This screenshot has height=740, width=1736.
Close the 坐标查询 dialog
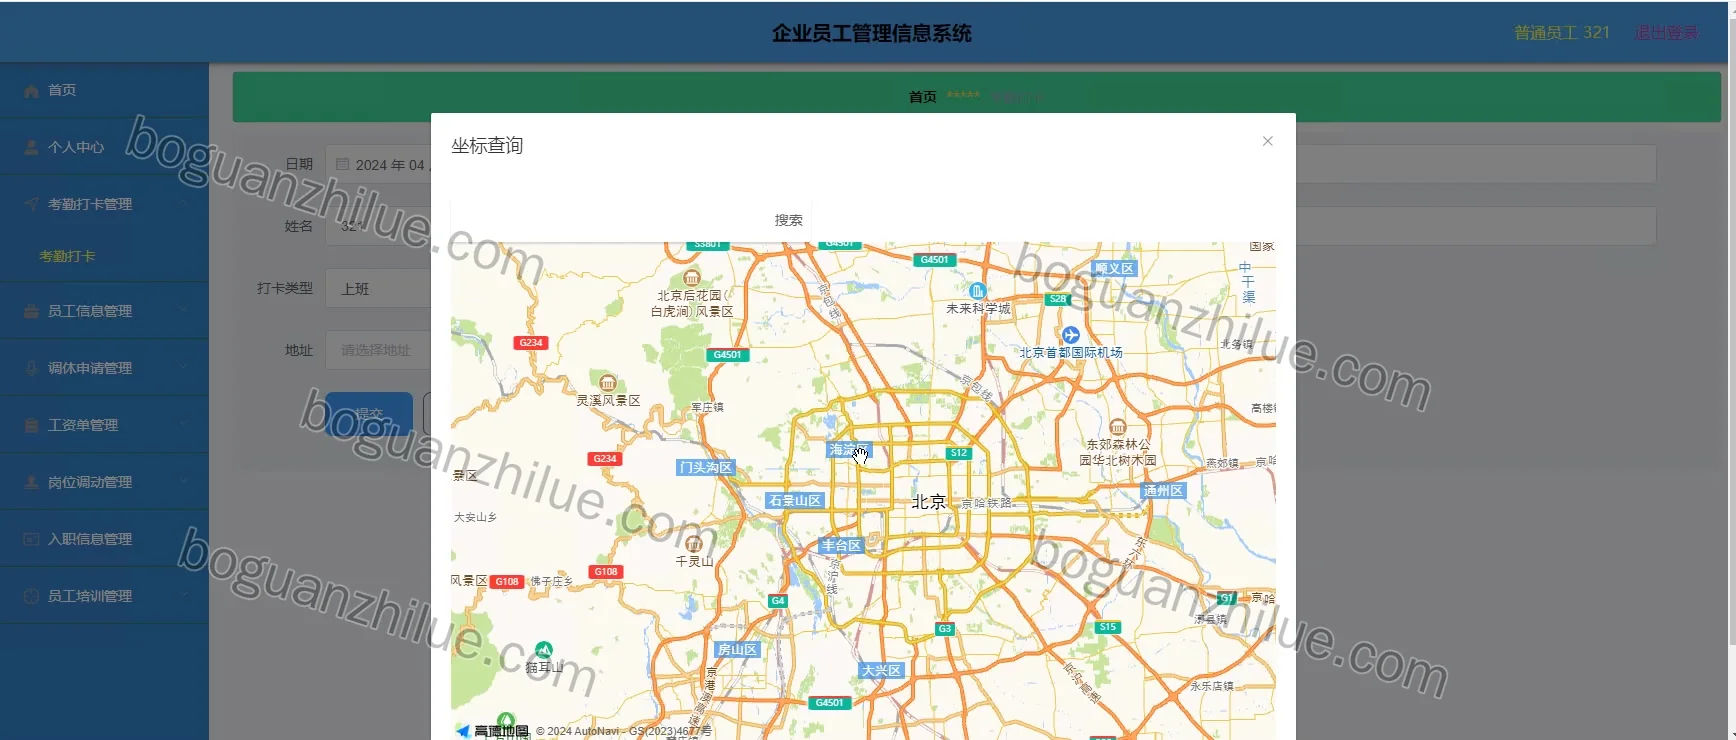click(x=1267, y=141)
